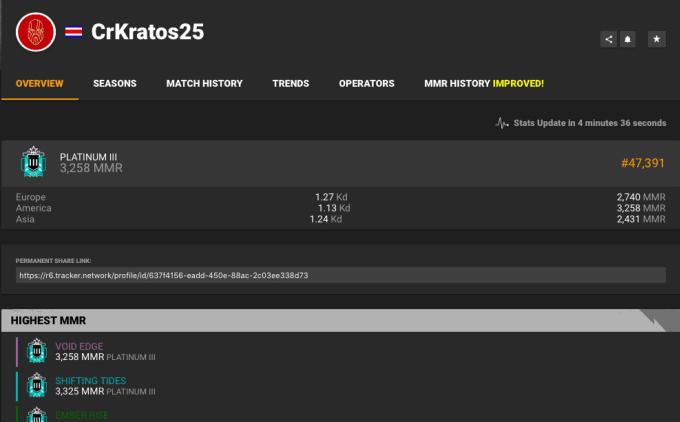Click the PLATINUM III rank title

click(88, 157)
